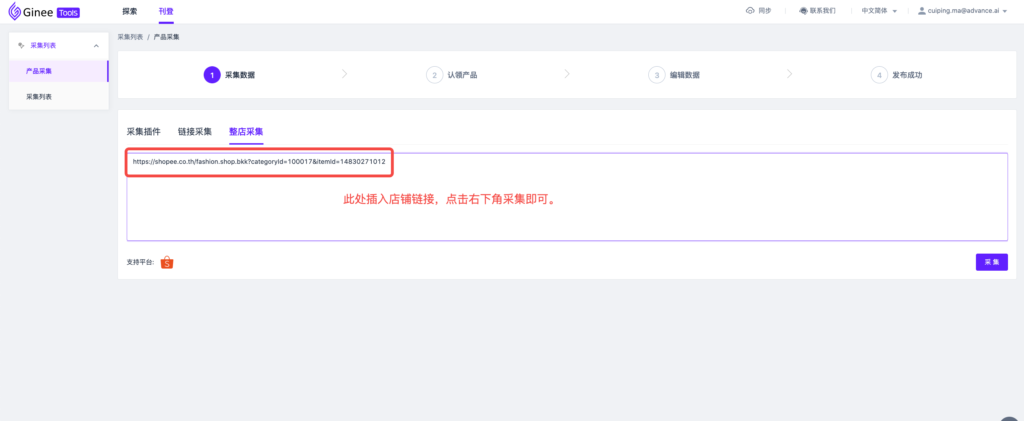This screenshot has width=1024, height=421.
Task: Click the icon beside 采集列表 in the sidebar
Action: (21, 45)
